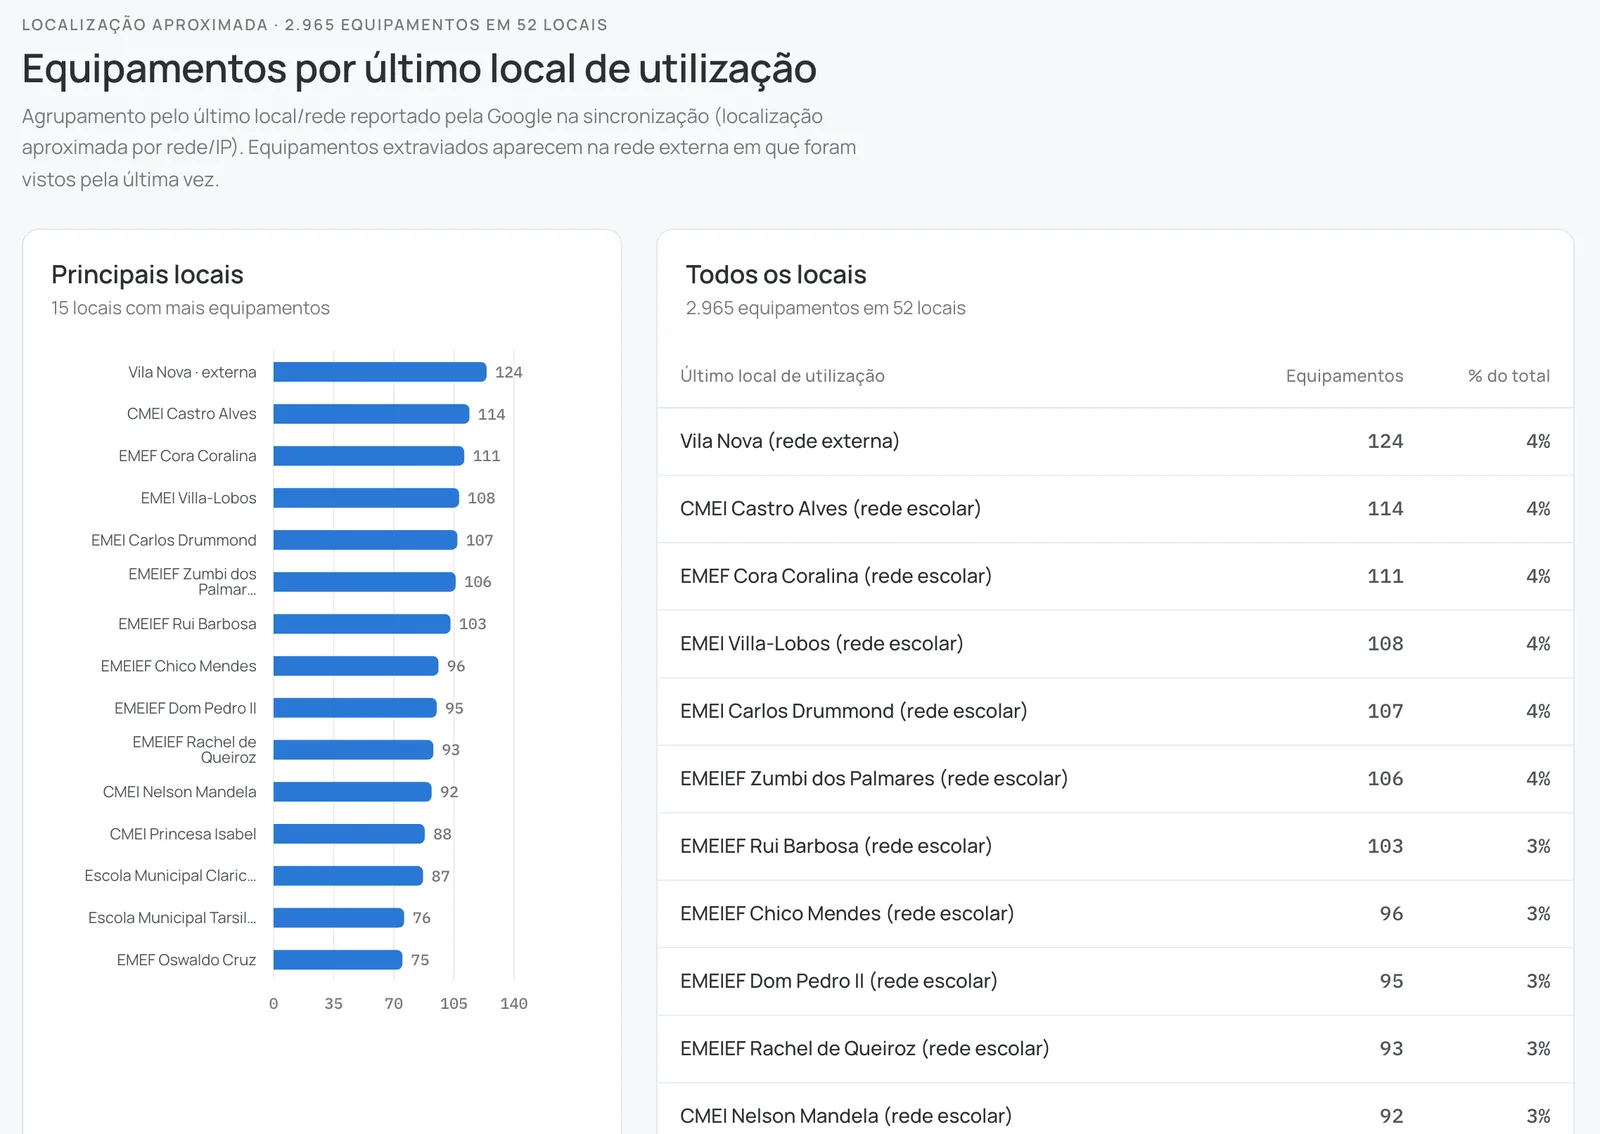Image resolution: width=1600 pixels, height=1134 pixels.
Task: Select 'EMEI Carlos Drummond (rede escolar)' row
Action: (1115, 711)
